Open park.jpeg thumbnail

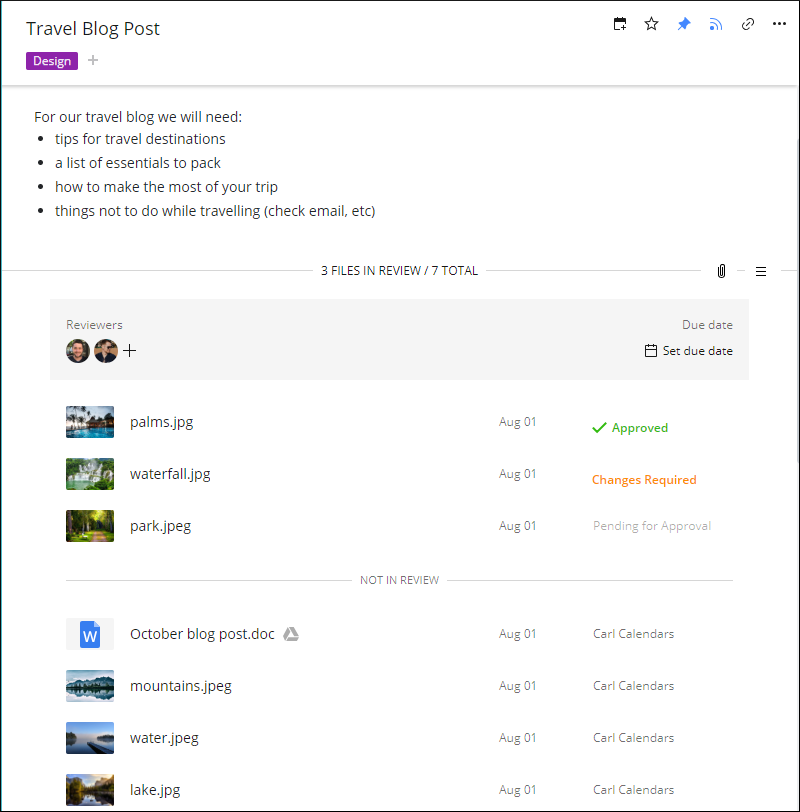coord(90,526)
